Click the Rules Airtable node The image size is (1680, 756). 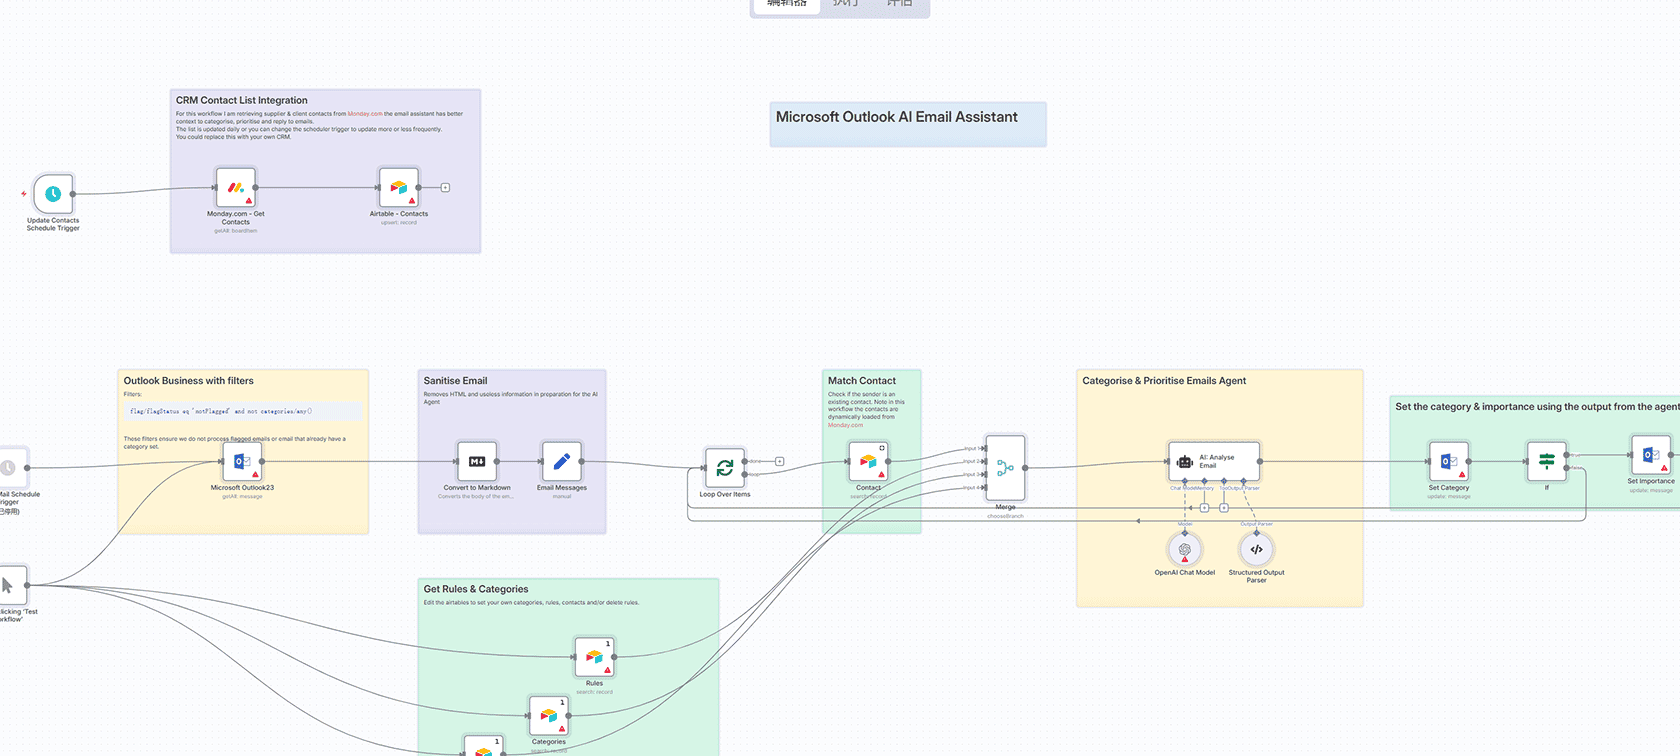point(594,657)
